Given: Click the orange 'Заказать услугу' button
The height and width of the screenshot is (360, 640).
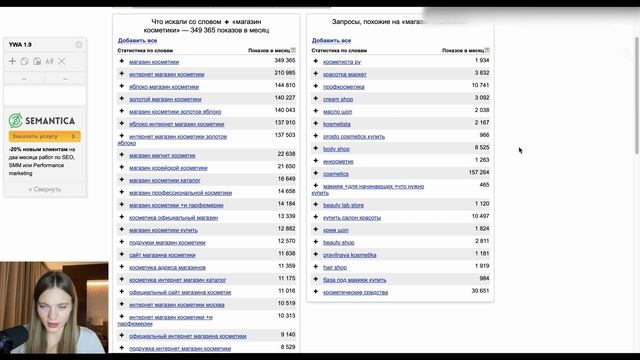Looking at the screenshot, I should [44, 136].
